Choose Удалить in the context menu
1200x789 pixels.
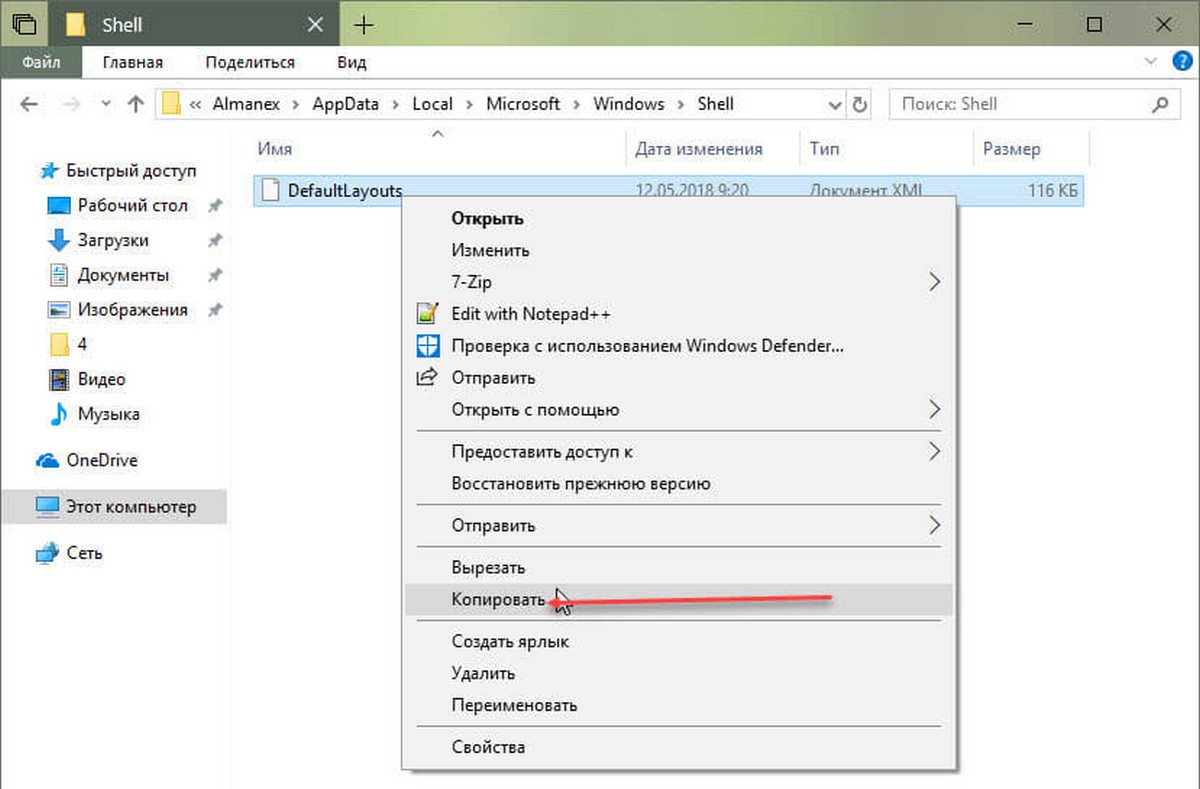679,674
